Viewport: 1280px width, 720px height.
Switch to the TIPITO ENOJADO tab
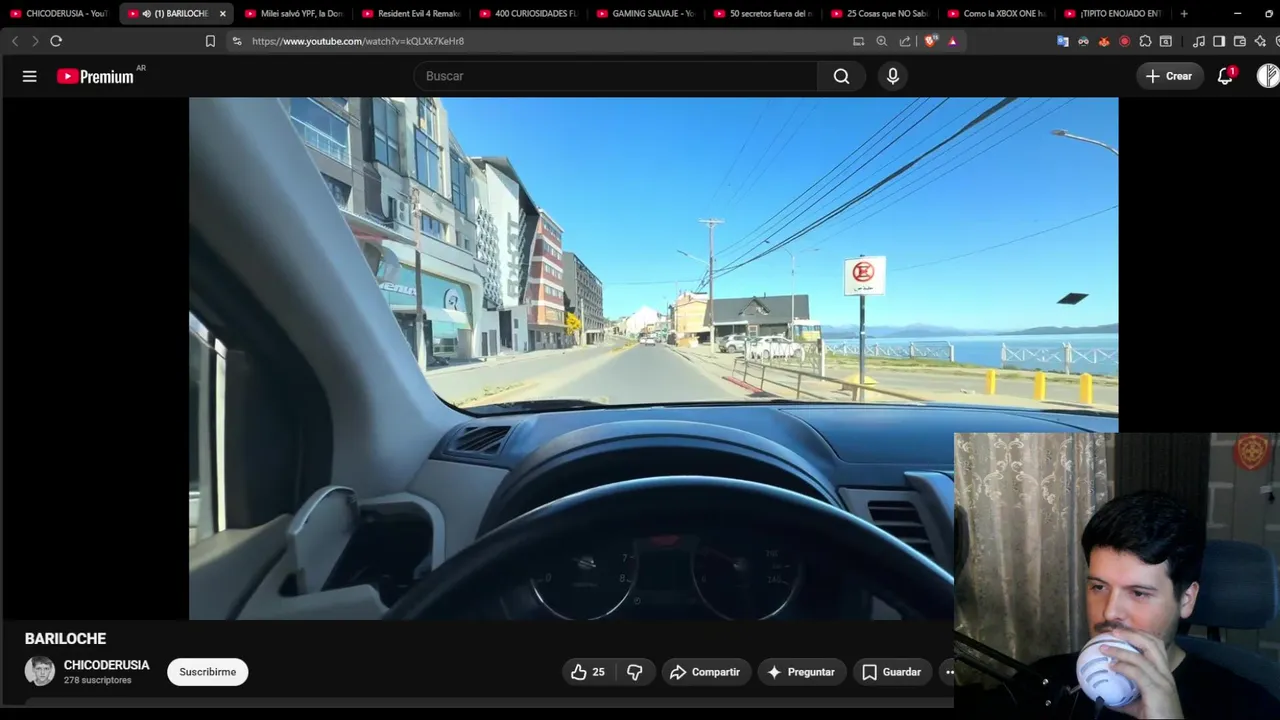tap(1113, 14)
